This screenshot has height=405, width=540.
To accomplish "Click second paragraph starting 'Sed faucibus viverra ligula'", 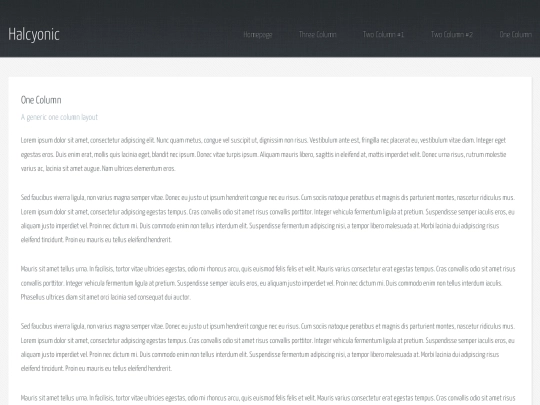I will [268, 347].
